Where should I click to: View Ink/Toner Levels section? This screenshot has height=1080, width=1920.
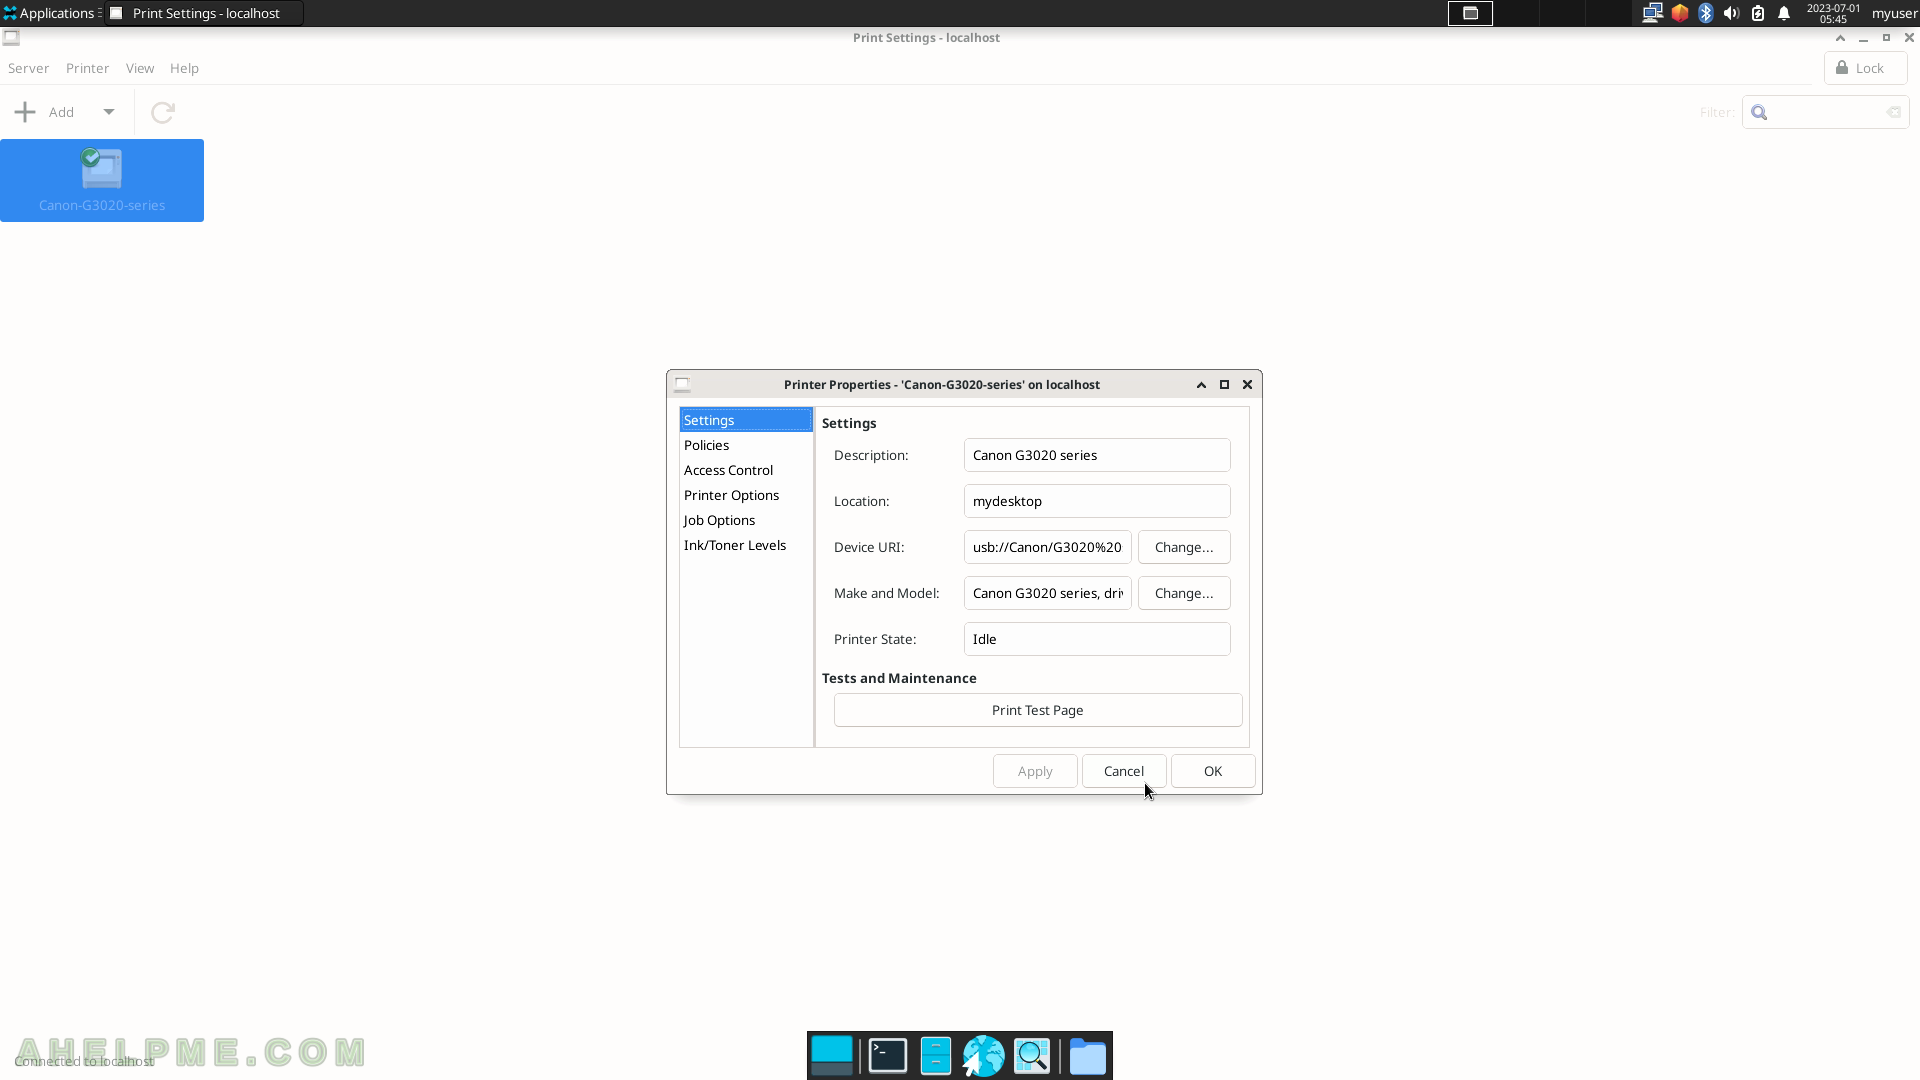pyautogui.click(x=746, y=545)
